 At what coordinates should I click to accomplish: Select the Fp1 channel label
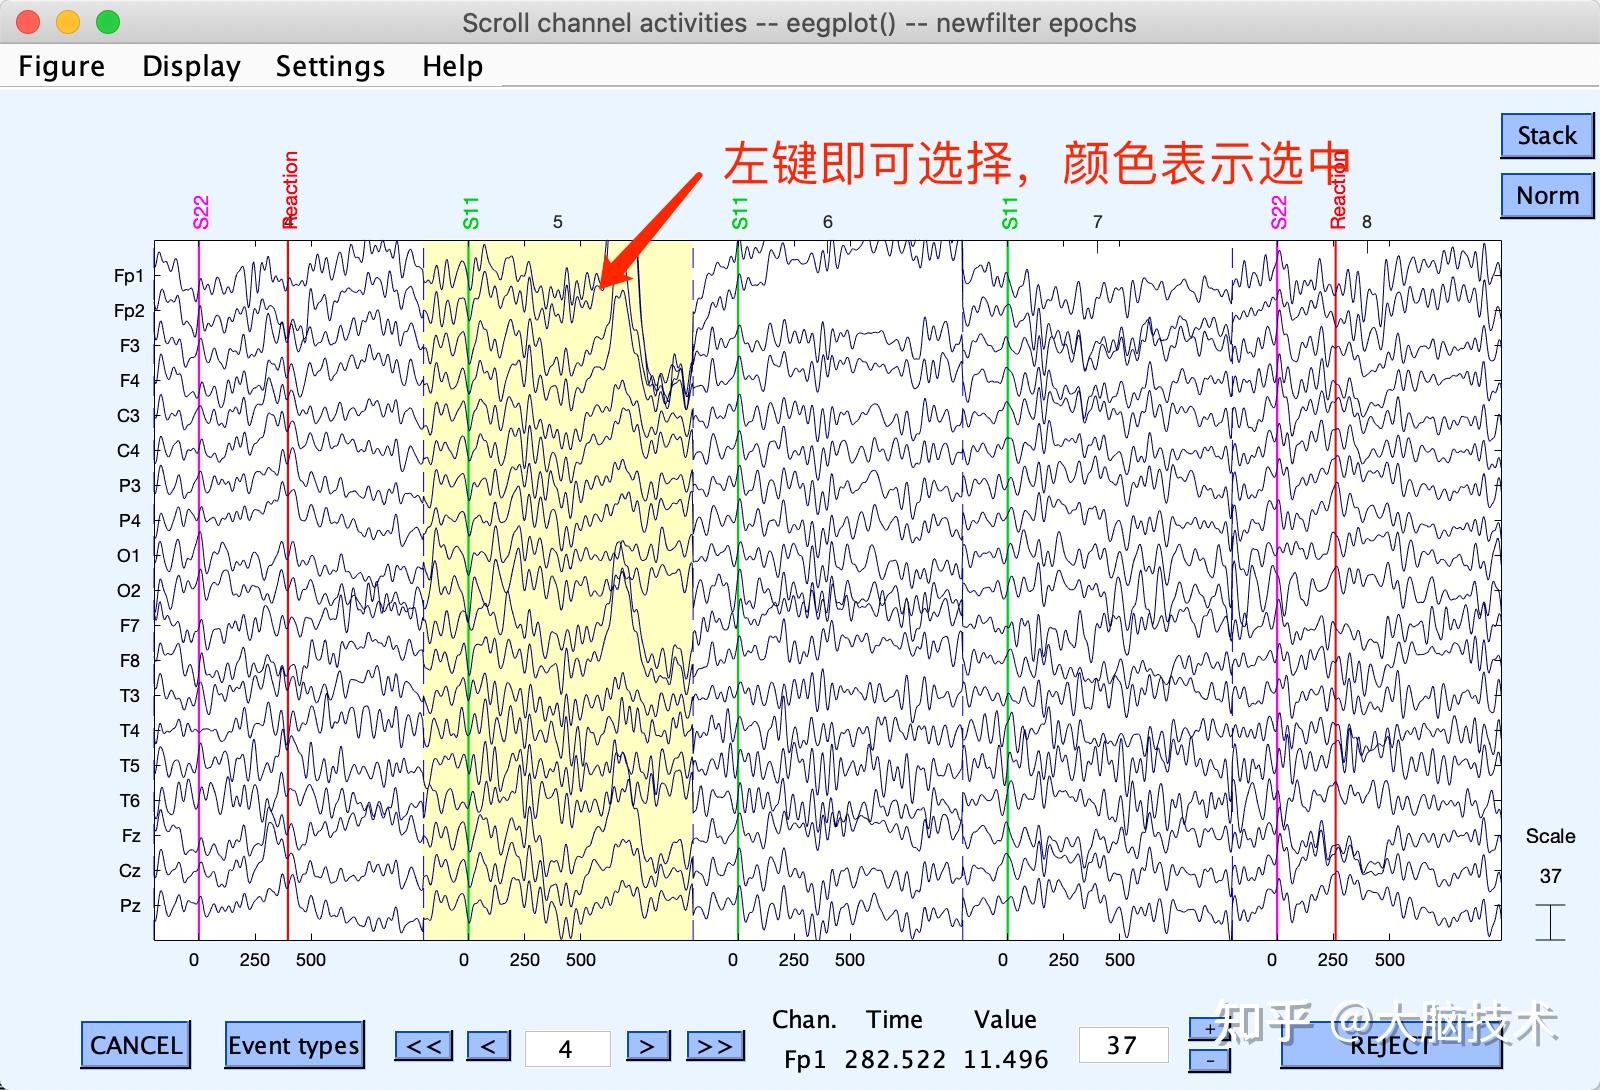point(129,275)
